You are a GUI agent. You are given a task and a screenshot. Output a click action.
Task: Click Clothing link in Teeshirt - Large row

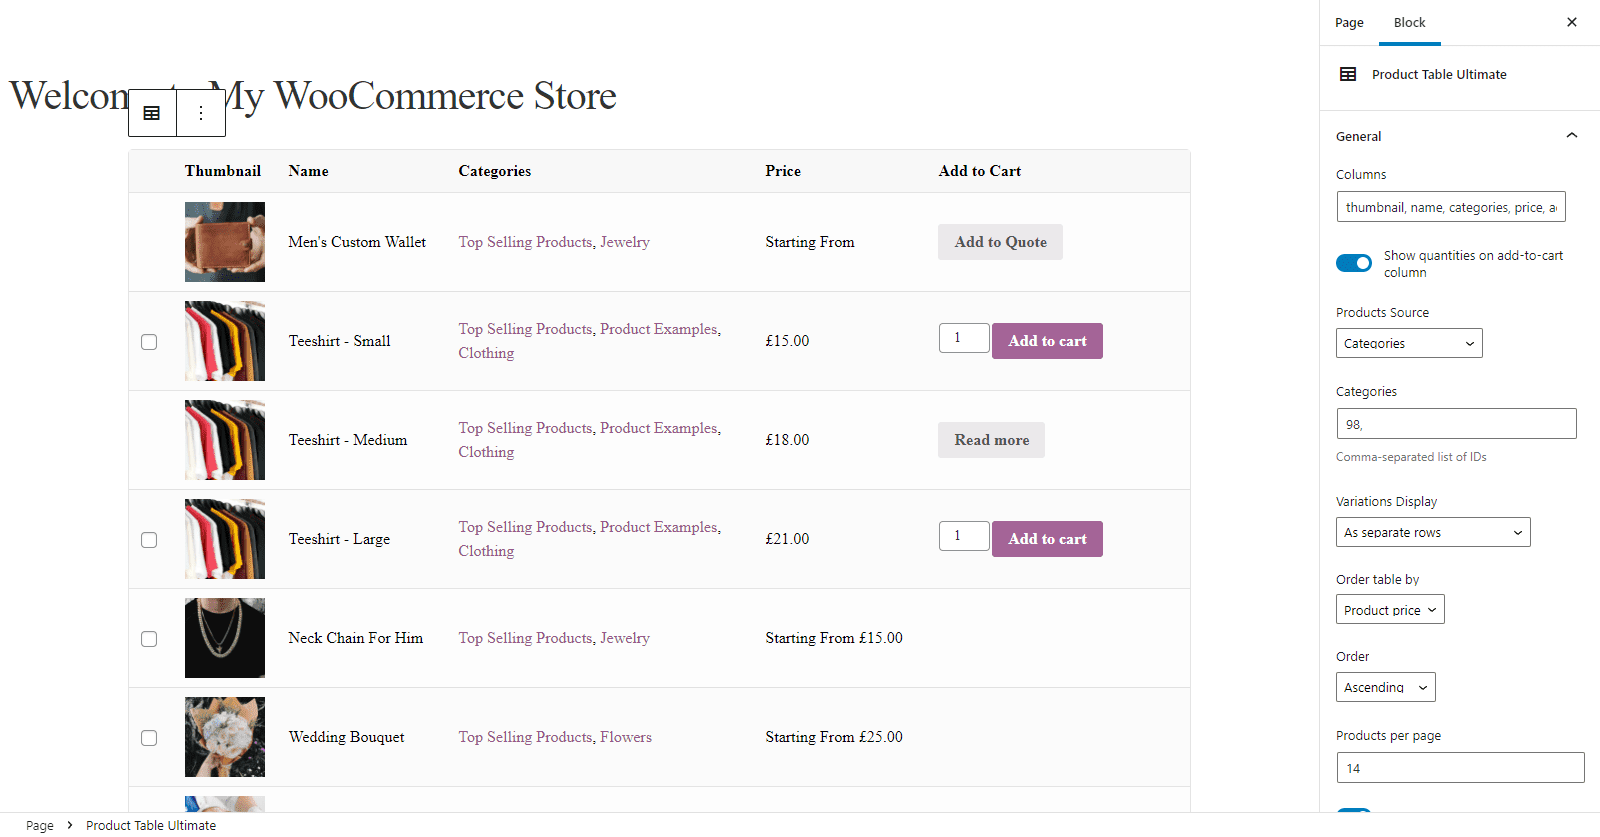[486, 551]
